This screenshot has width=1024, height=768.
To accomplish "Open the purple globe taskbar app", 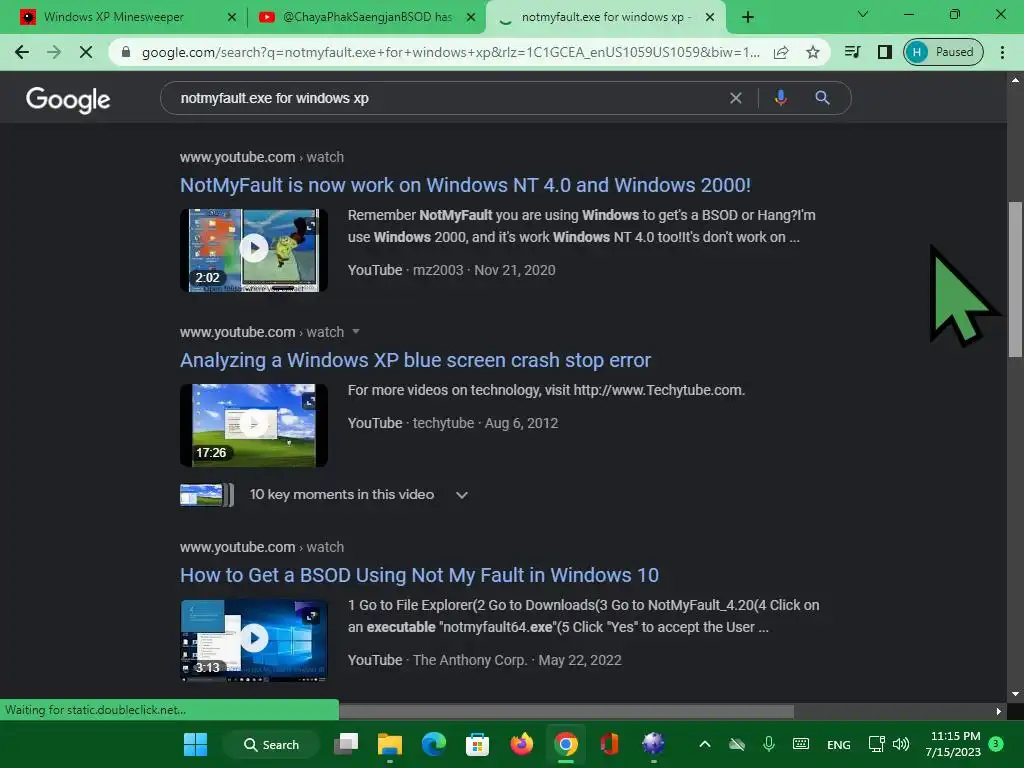I will pyautogui.click(x=653, y=744).
